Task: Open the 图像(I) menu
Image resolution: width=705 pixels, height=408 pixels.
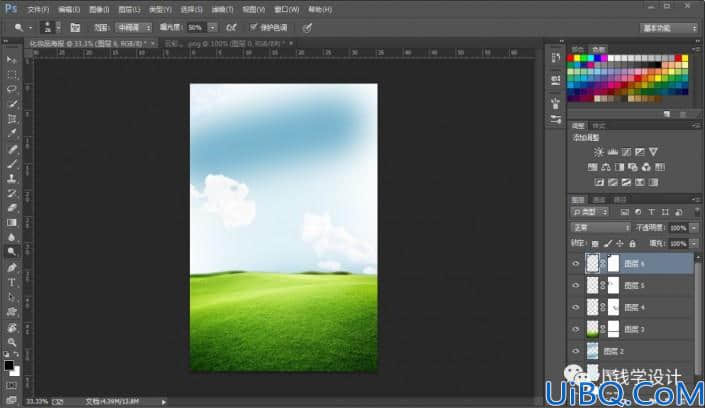Action: pos(99,9)
